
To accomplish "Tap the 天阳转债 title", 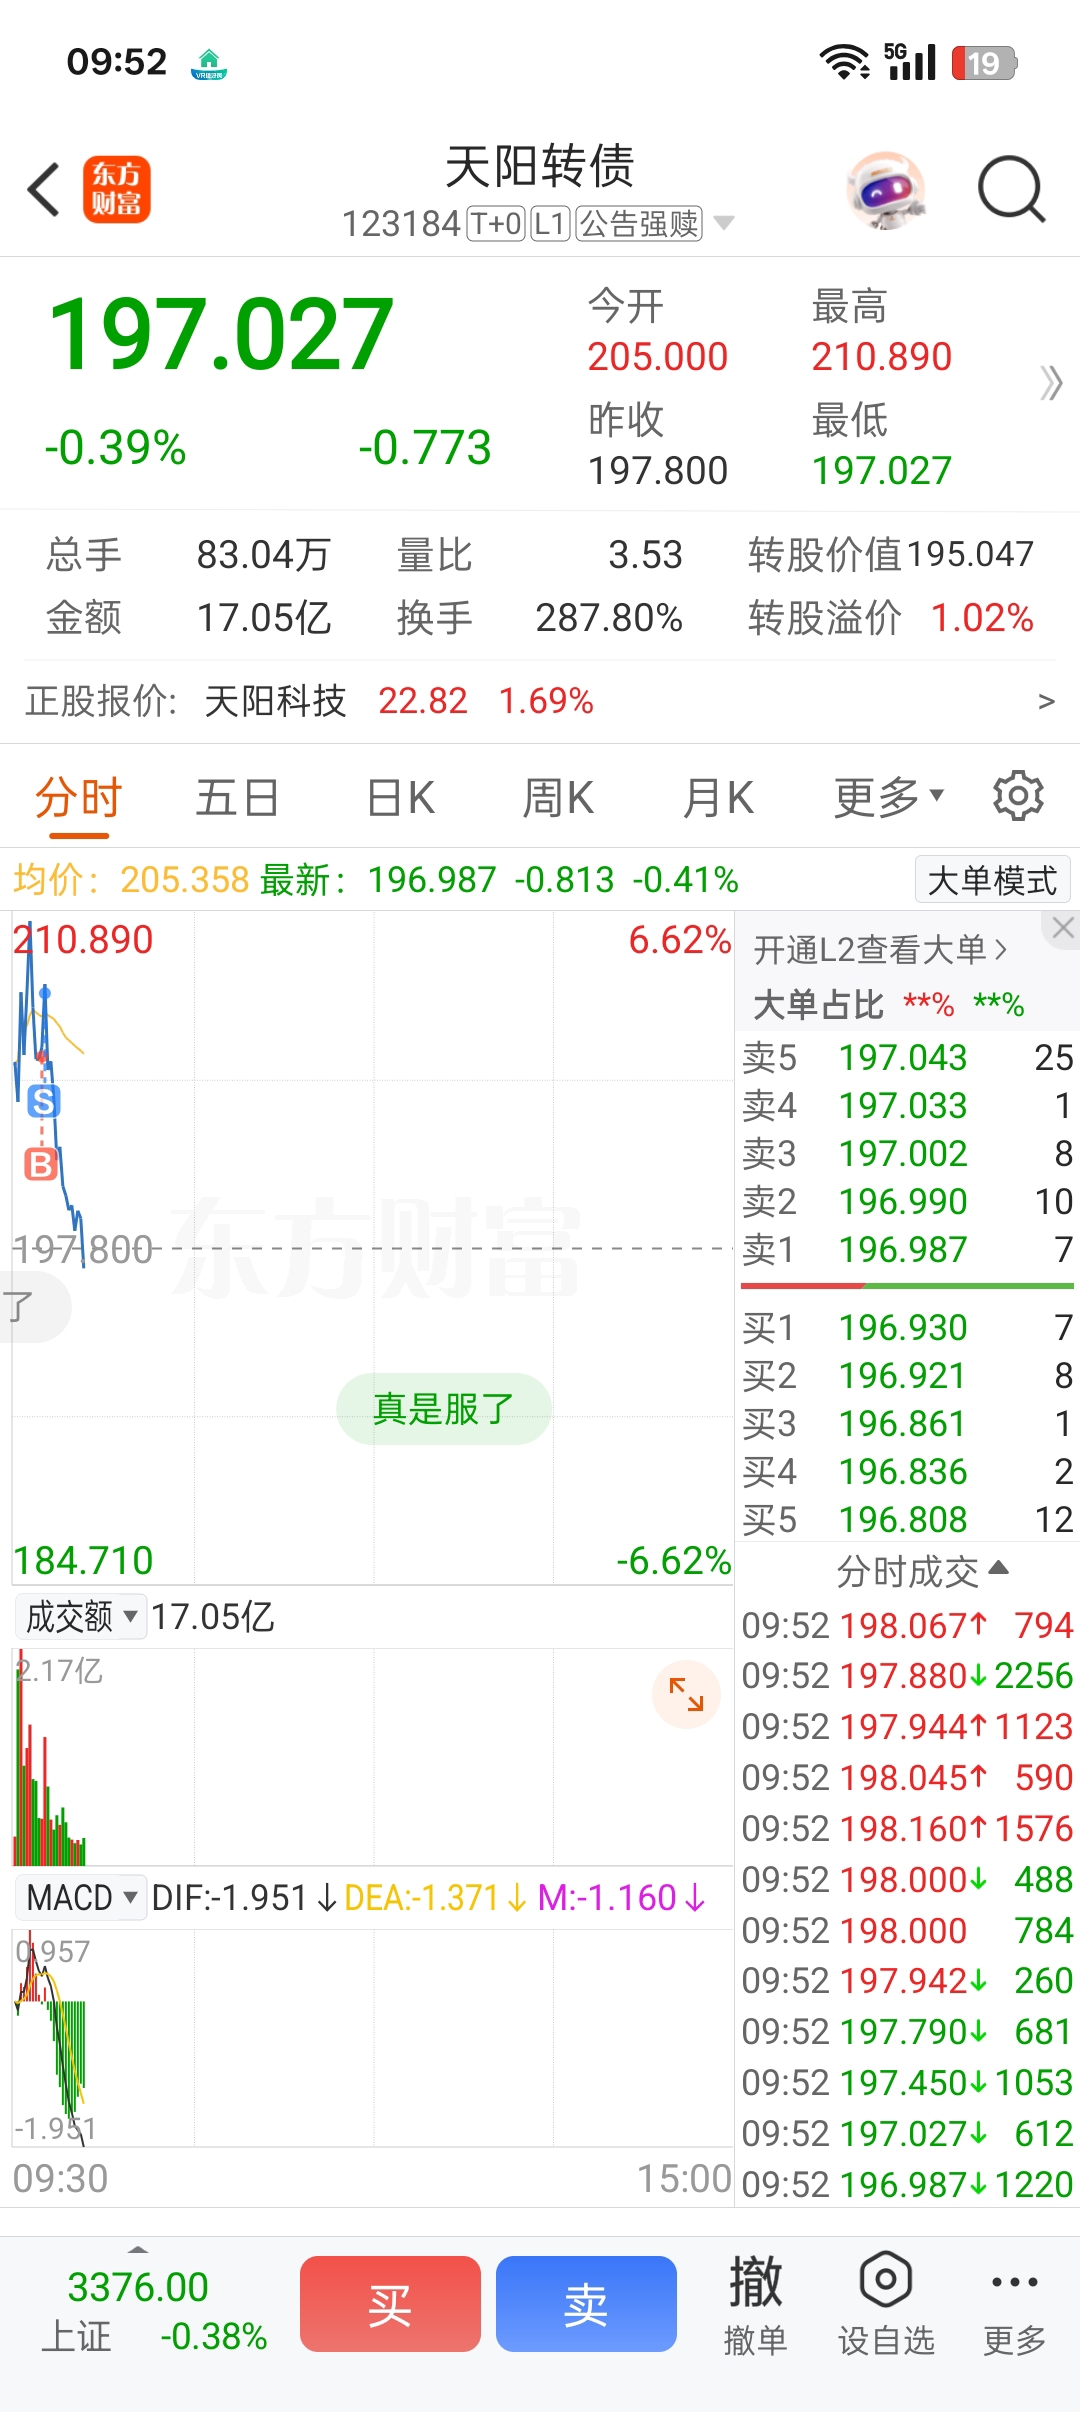I will click(x=540, y=166).
